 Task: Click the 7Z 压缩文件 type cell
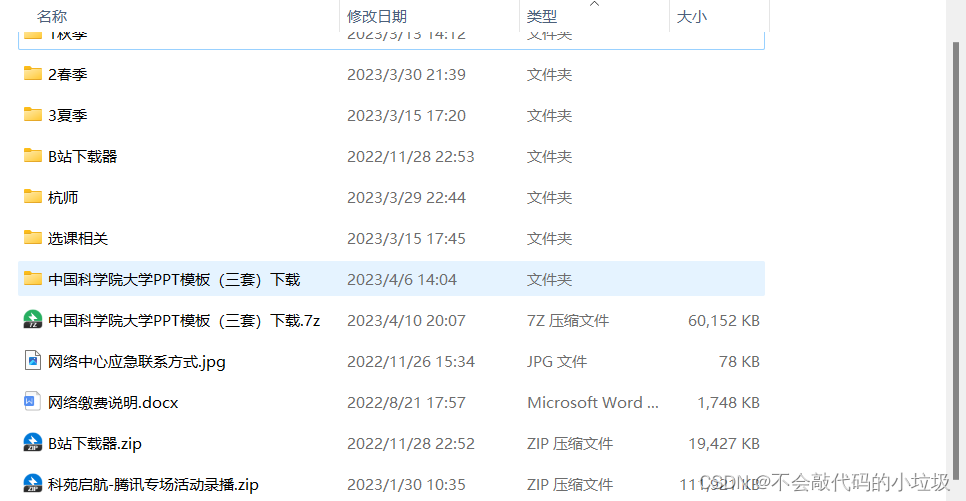[x=568, y=320]
